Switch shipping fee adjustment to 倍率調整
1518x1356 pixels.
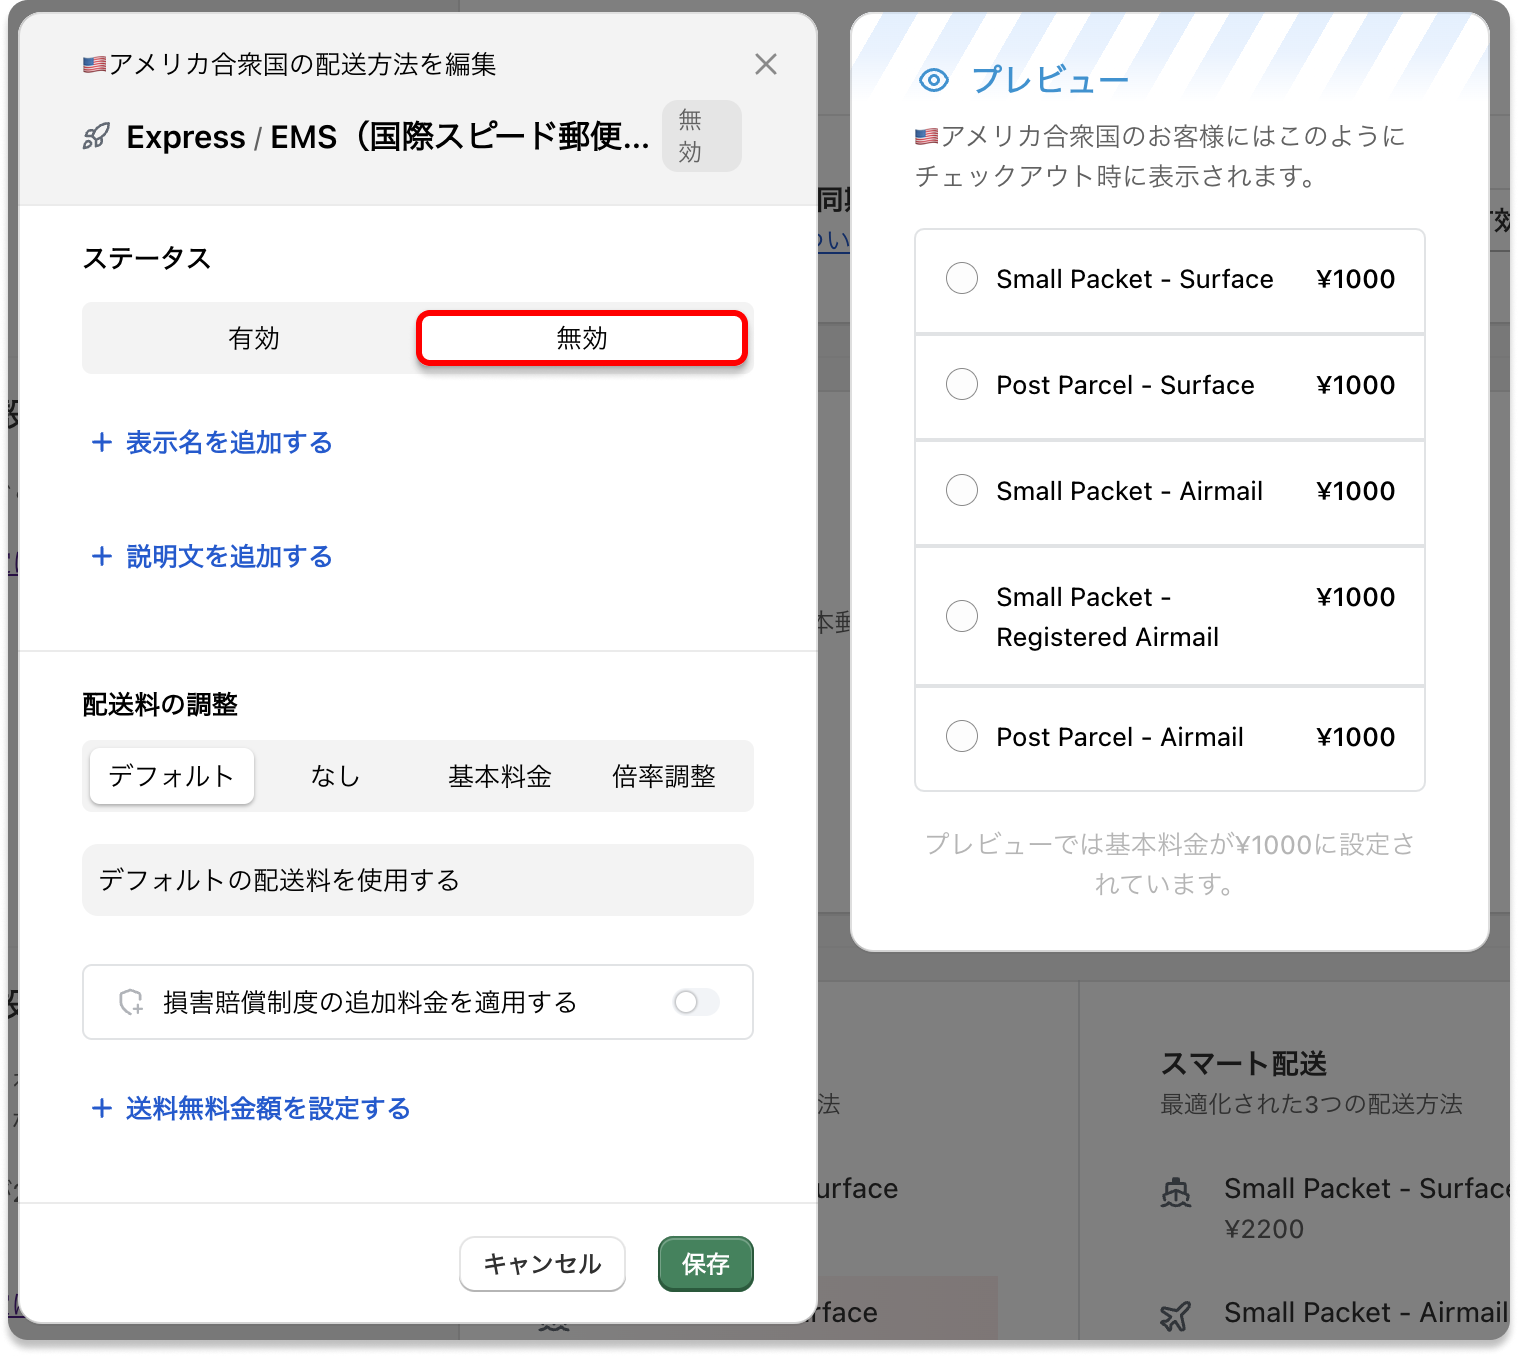tap(663, 776)
